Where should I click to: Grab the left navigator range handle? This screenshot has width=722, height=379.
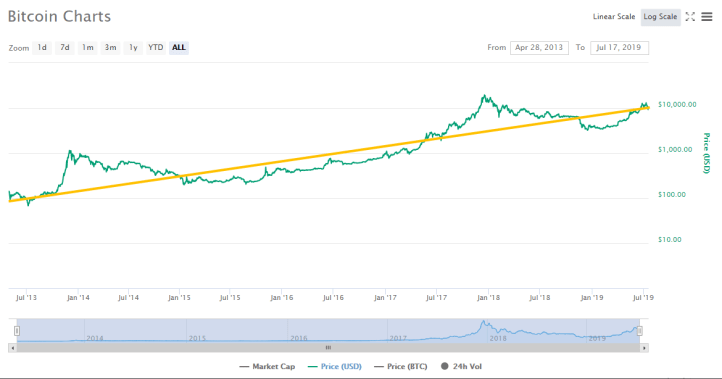click(x=17, y=331)
